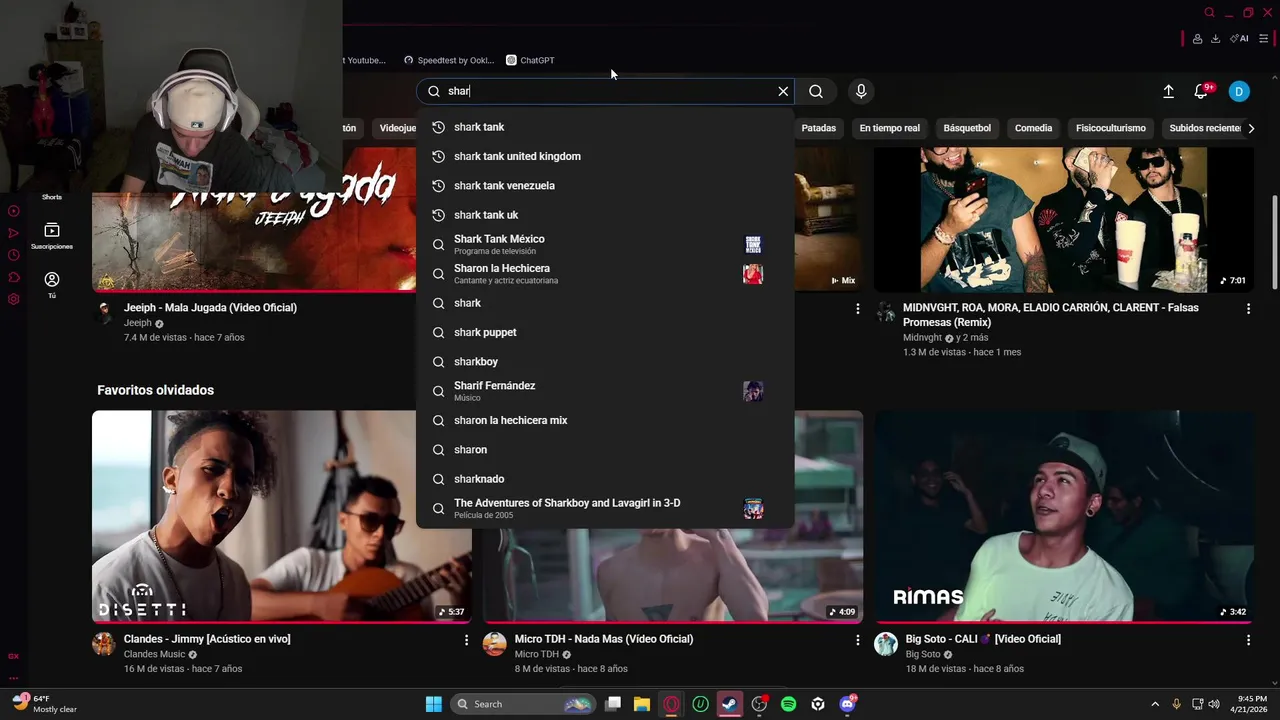Play the Big Soto CALI thumbnail
Screen dimensions: 1280x720
[1064, 517]
